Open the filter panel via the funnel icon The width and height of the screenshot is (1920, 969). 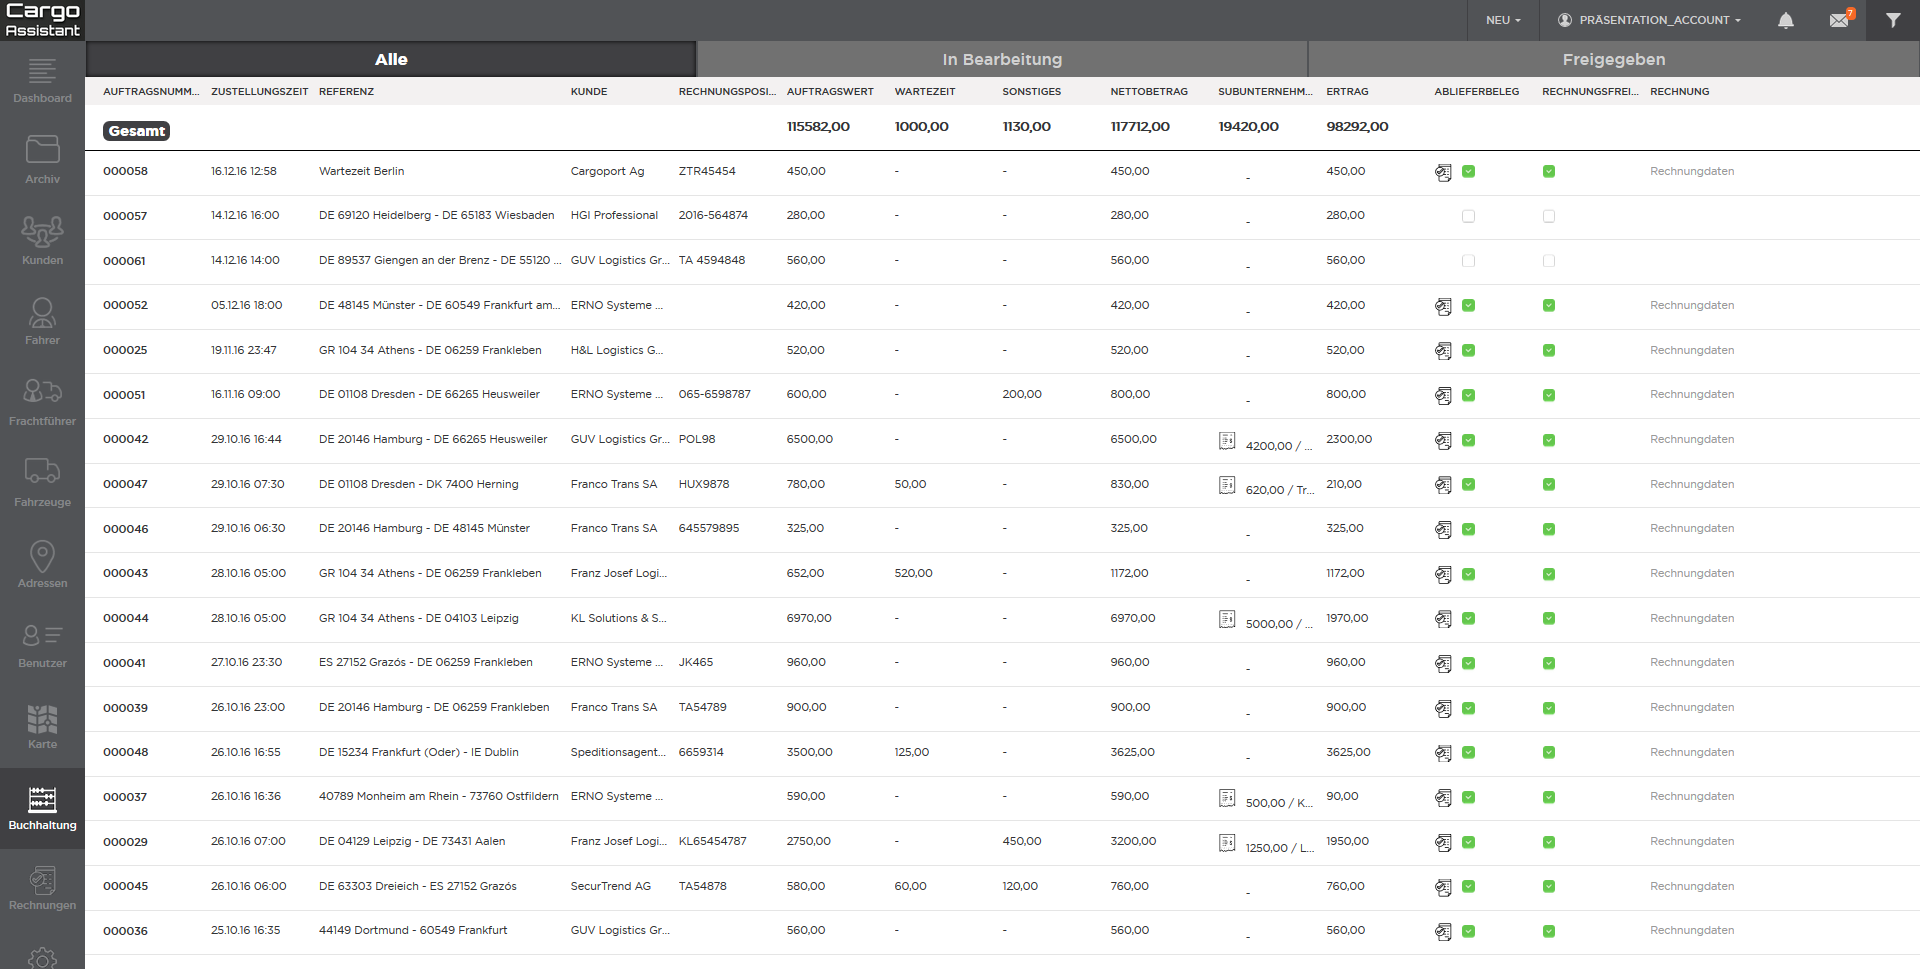click(x=1894, y=20)
